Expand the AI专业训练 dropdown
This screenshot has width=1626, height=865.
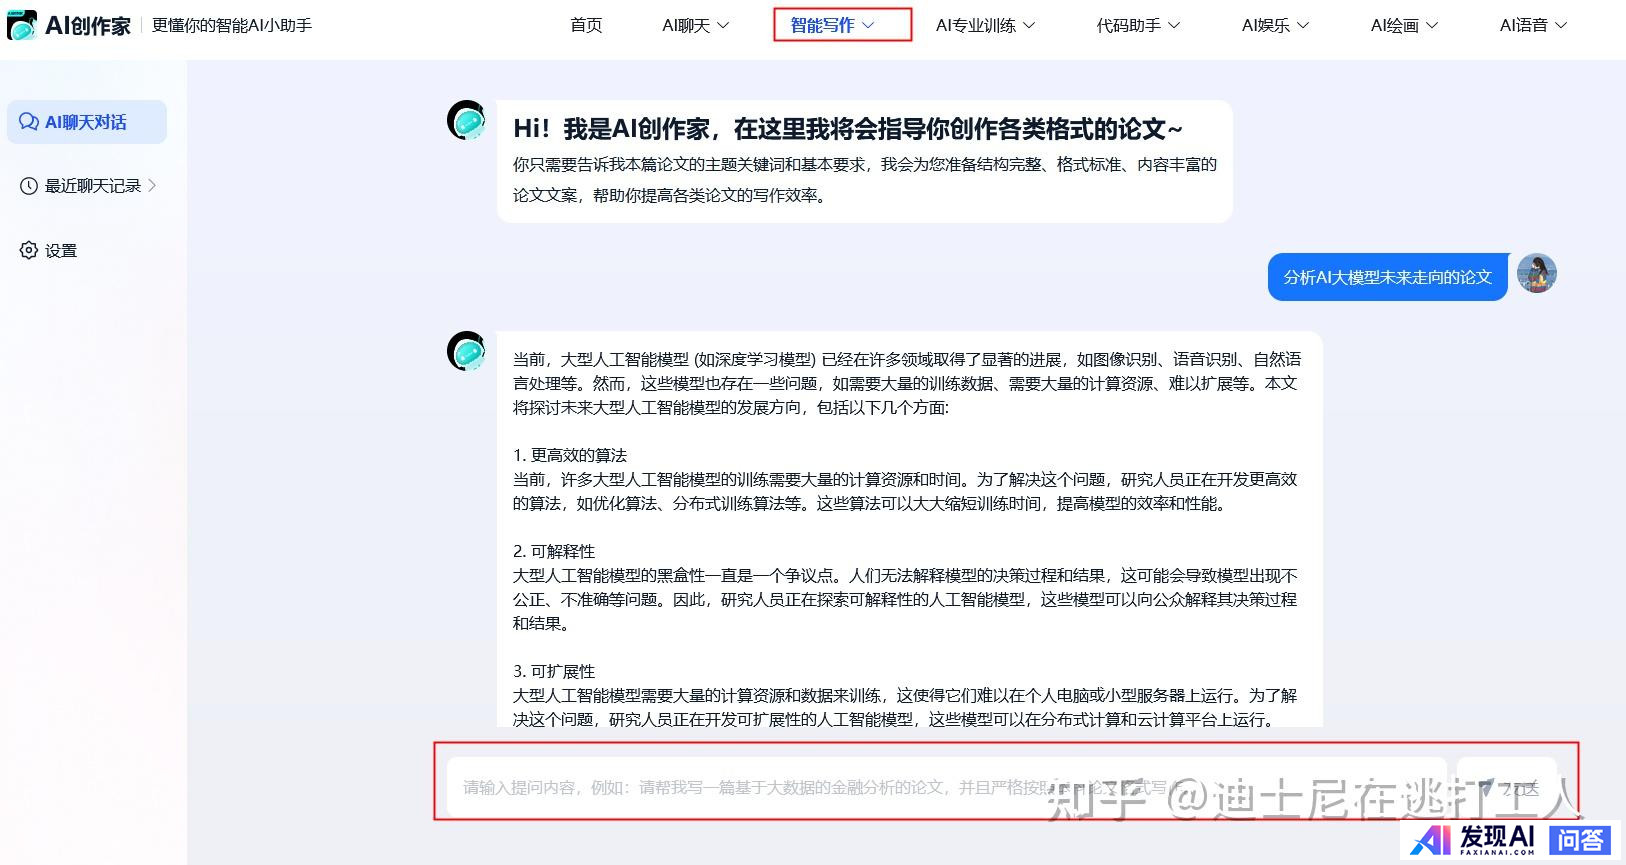click(985, 25)
